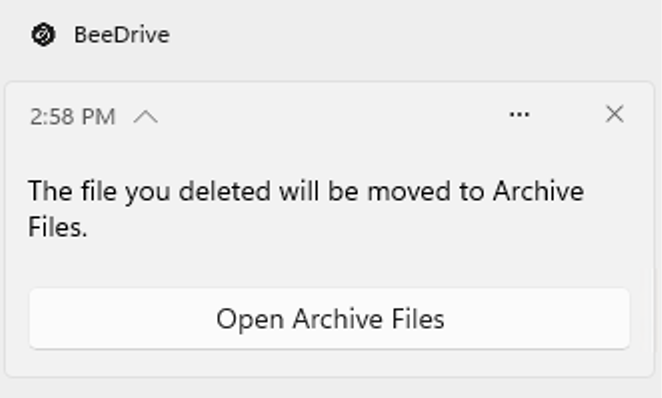Click the deleted file notification message
The width and height of the screenshot is (662, 398).
306,209
